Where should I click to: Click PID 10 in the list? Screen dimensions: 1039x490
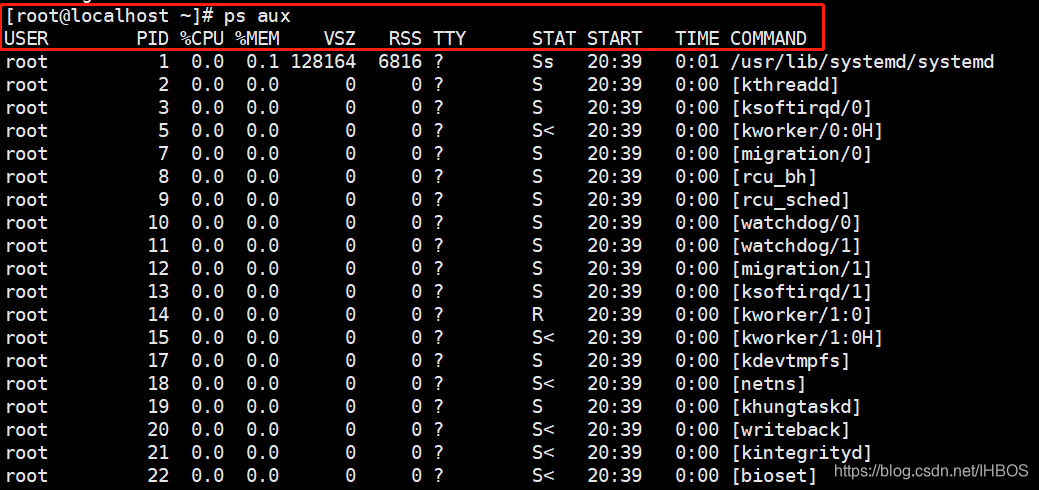coord(158,223)
